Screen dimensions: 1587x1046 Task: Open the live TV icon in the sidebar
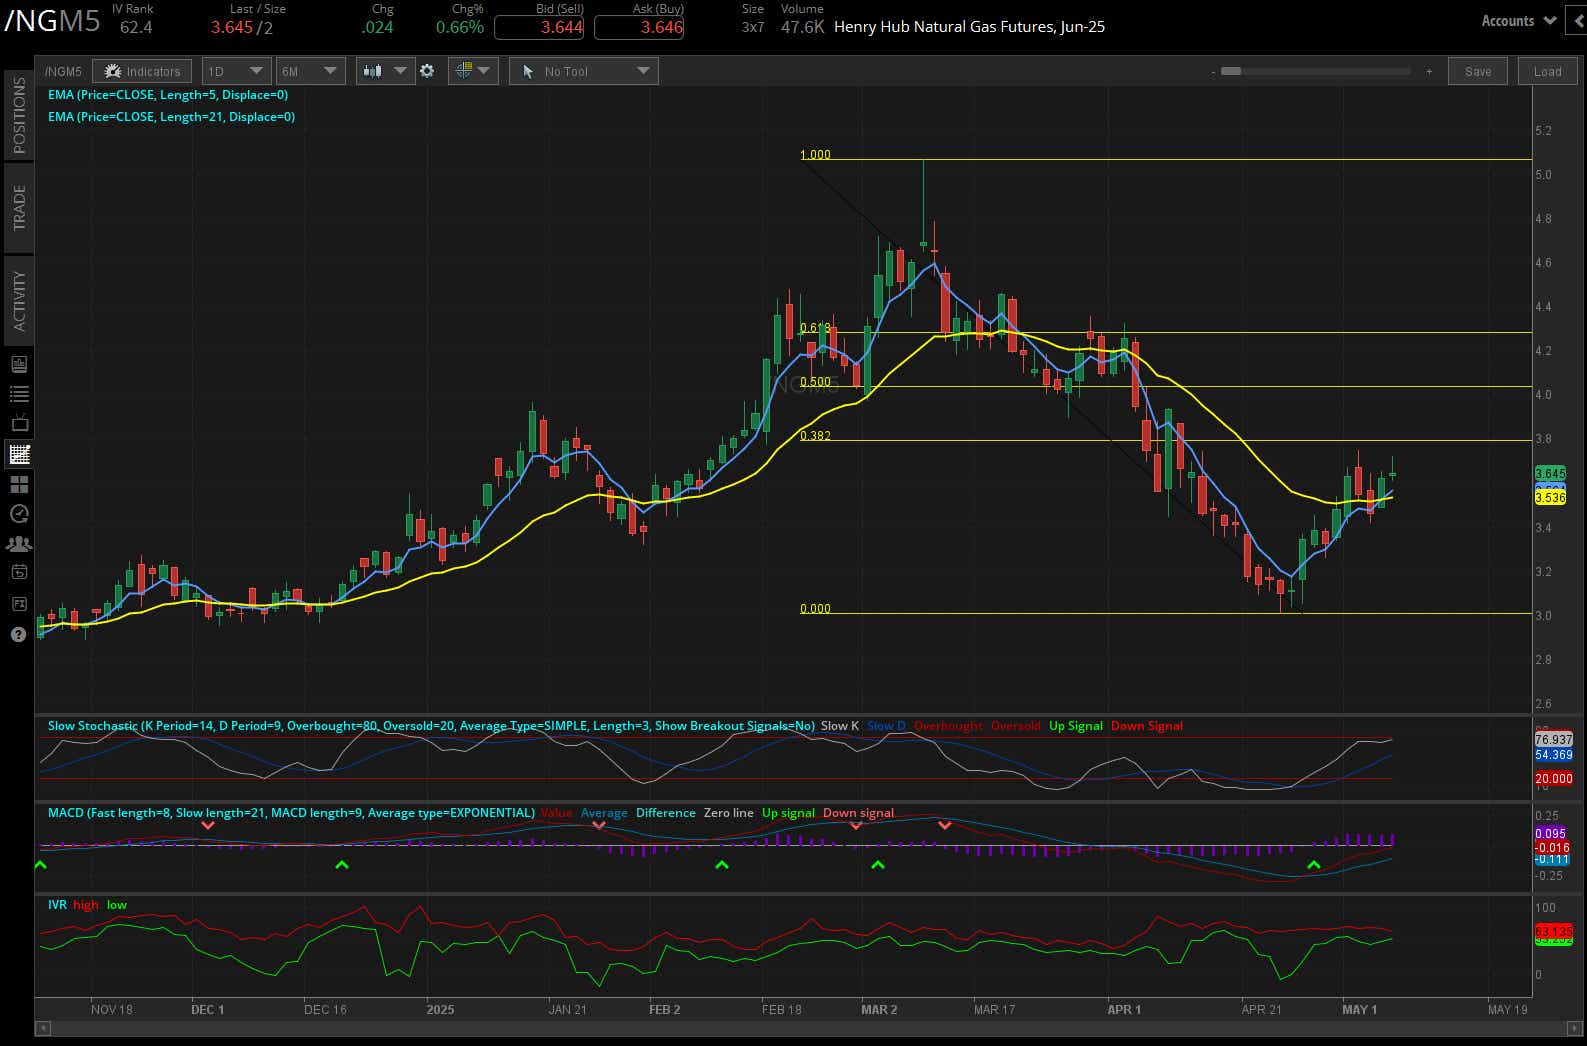pos(18,424)
